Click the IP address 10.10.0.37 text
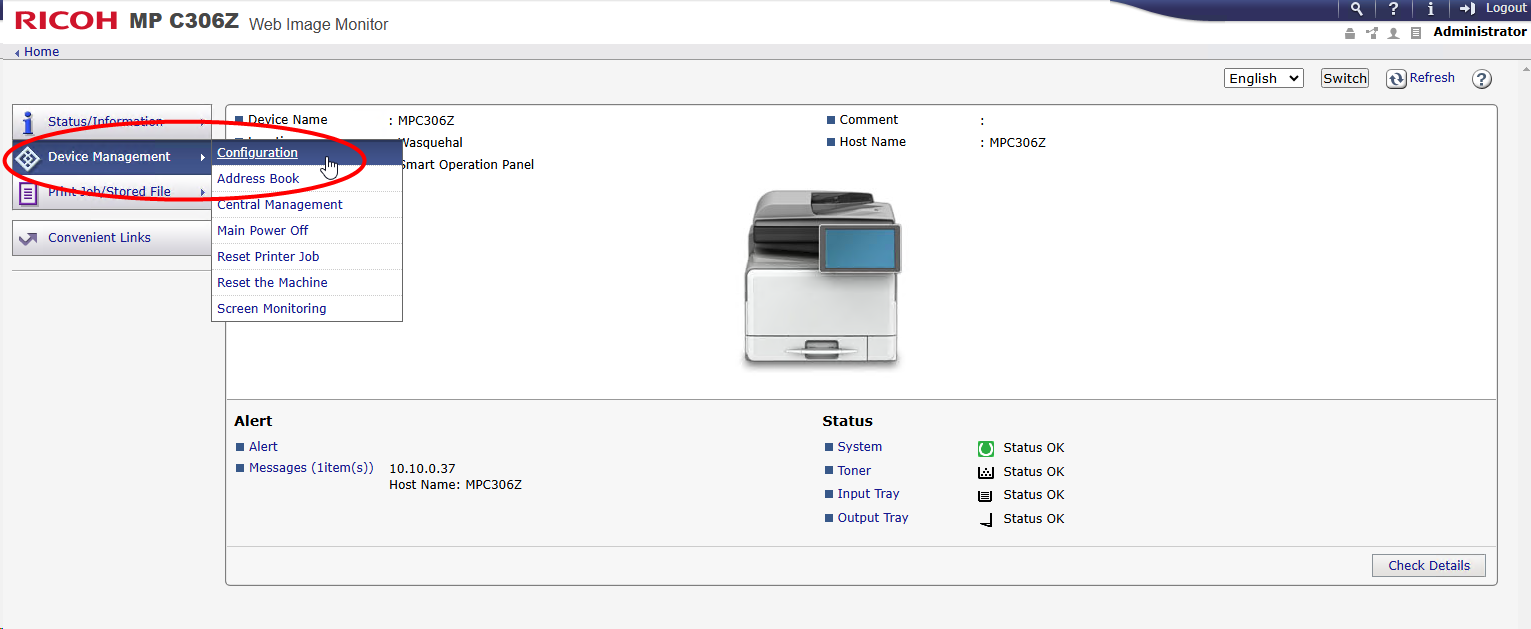1531x629 pixels. point(422,469)
